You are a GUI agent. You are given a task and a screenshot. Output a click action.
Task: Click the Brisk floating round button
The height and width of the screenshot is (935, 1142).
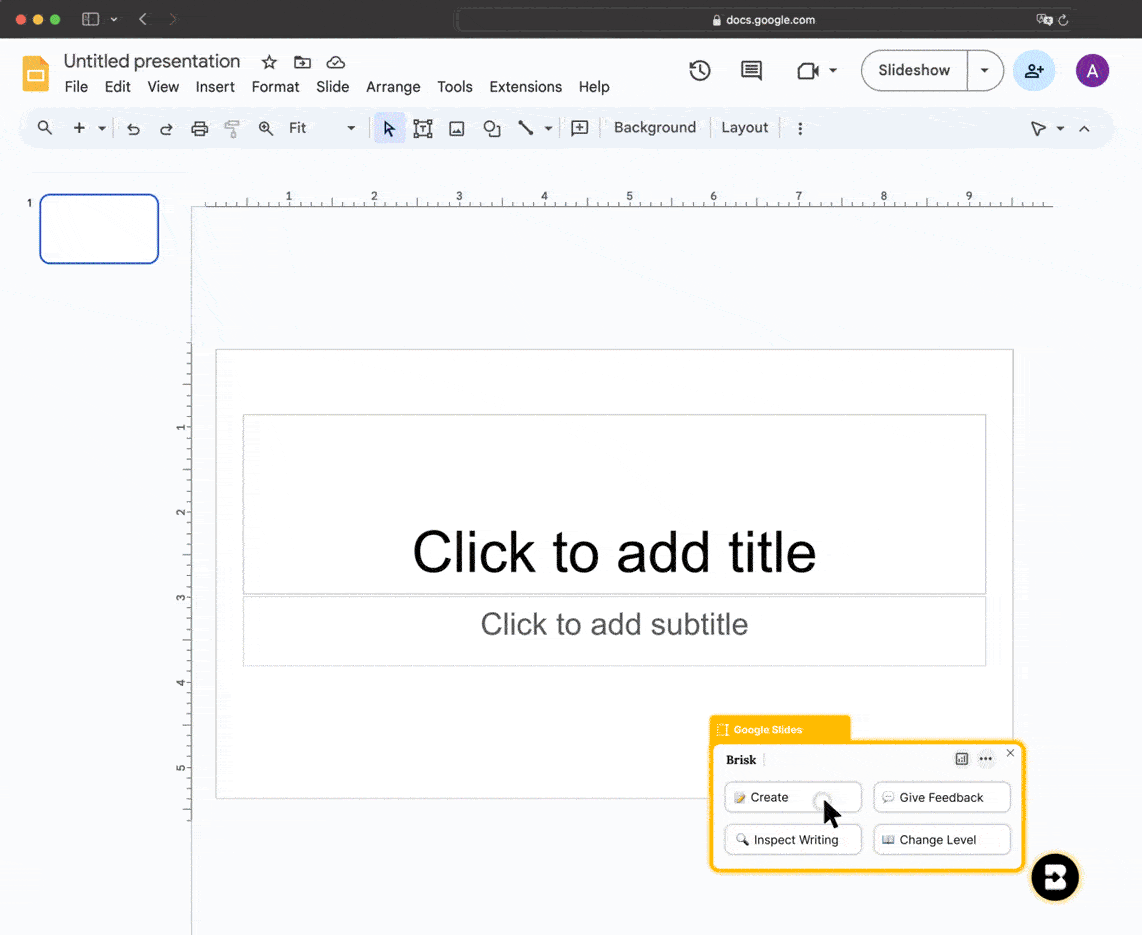(1055, 878)
